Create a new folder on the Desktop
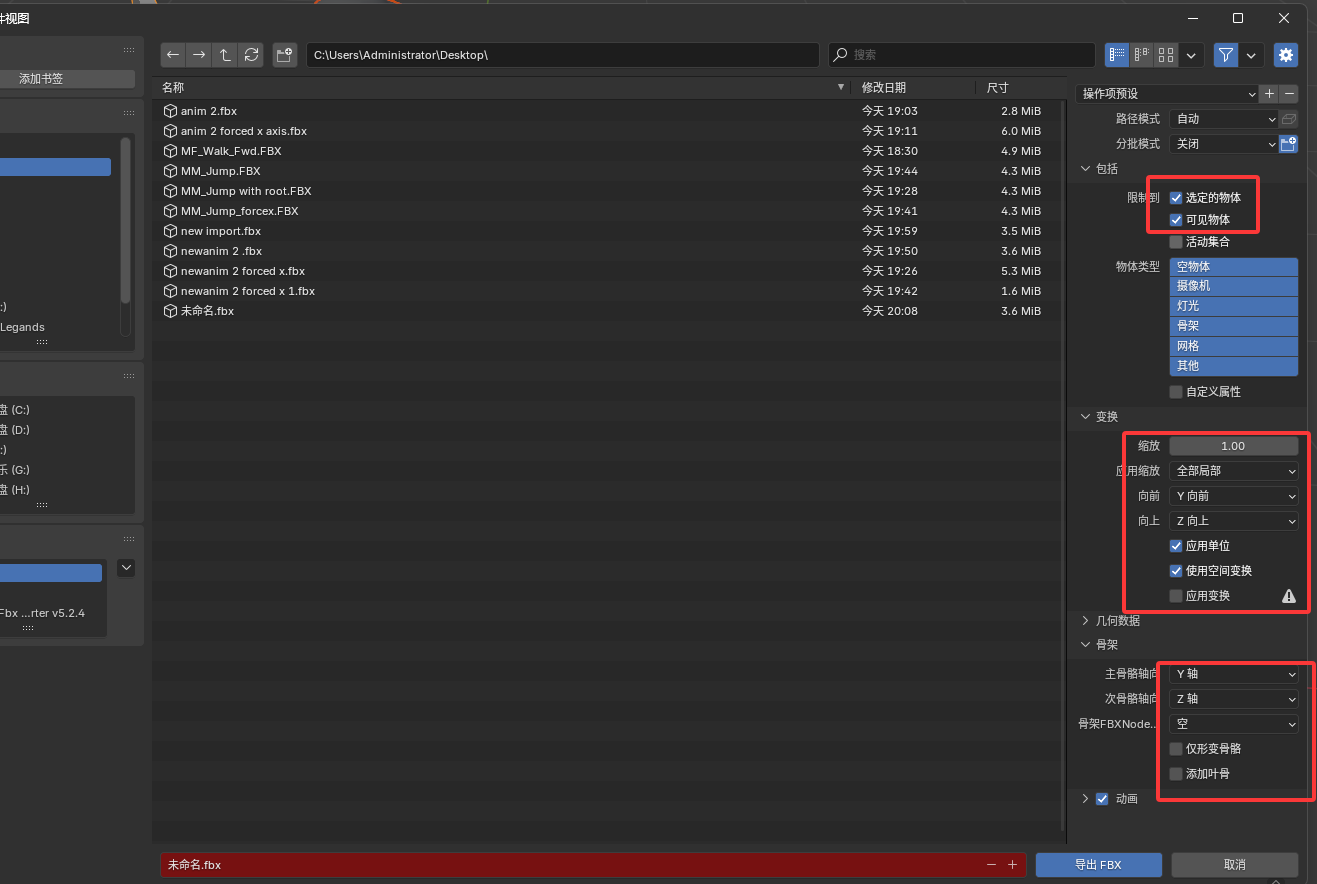Image resolution: width=1317 pixels, height=884 pixels. pyautogui.click(x=285, y=55)
